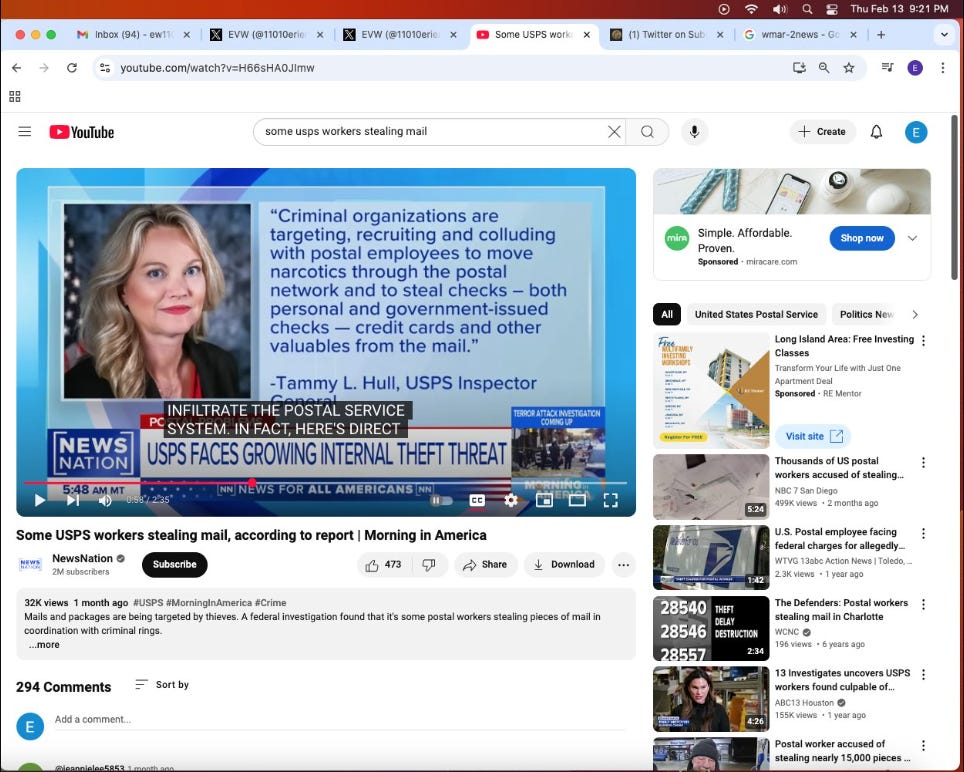This screenshot has width=964, height=772.
Task: Expand Mira ad chevron
Action: [912, 238]
